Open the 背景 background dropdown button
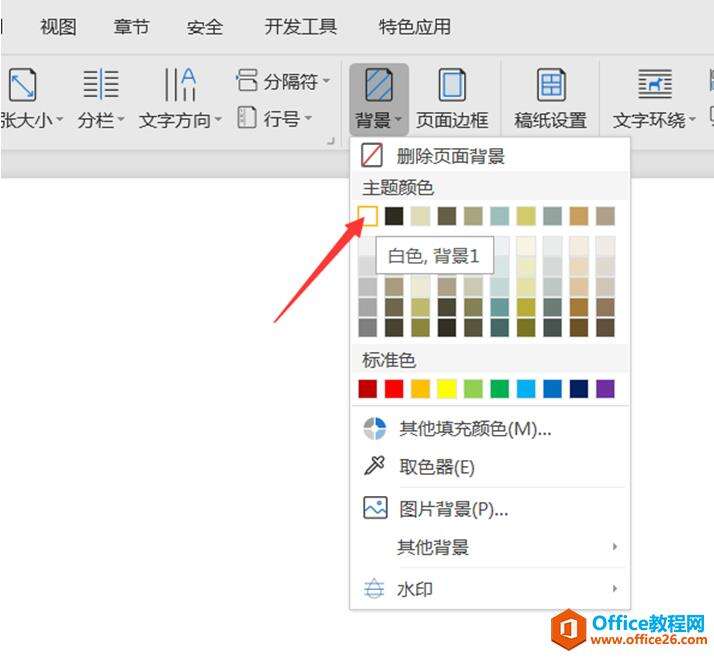 pos(378,99)
